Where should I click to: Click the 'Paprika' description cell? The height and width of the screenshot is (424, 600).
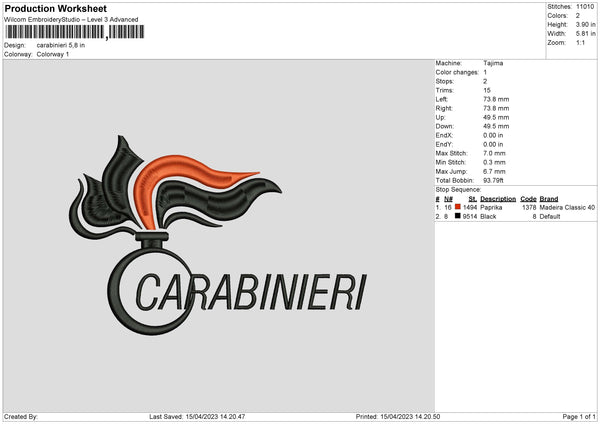coord(491,207)
